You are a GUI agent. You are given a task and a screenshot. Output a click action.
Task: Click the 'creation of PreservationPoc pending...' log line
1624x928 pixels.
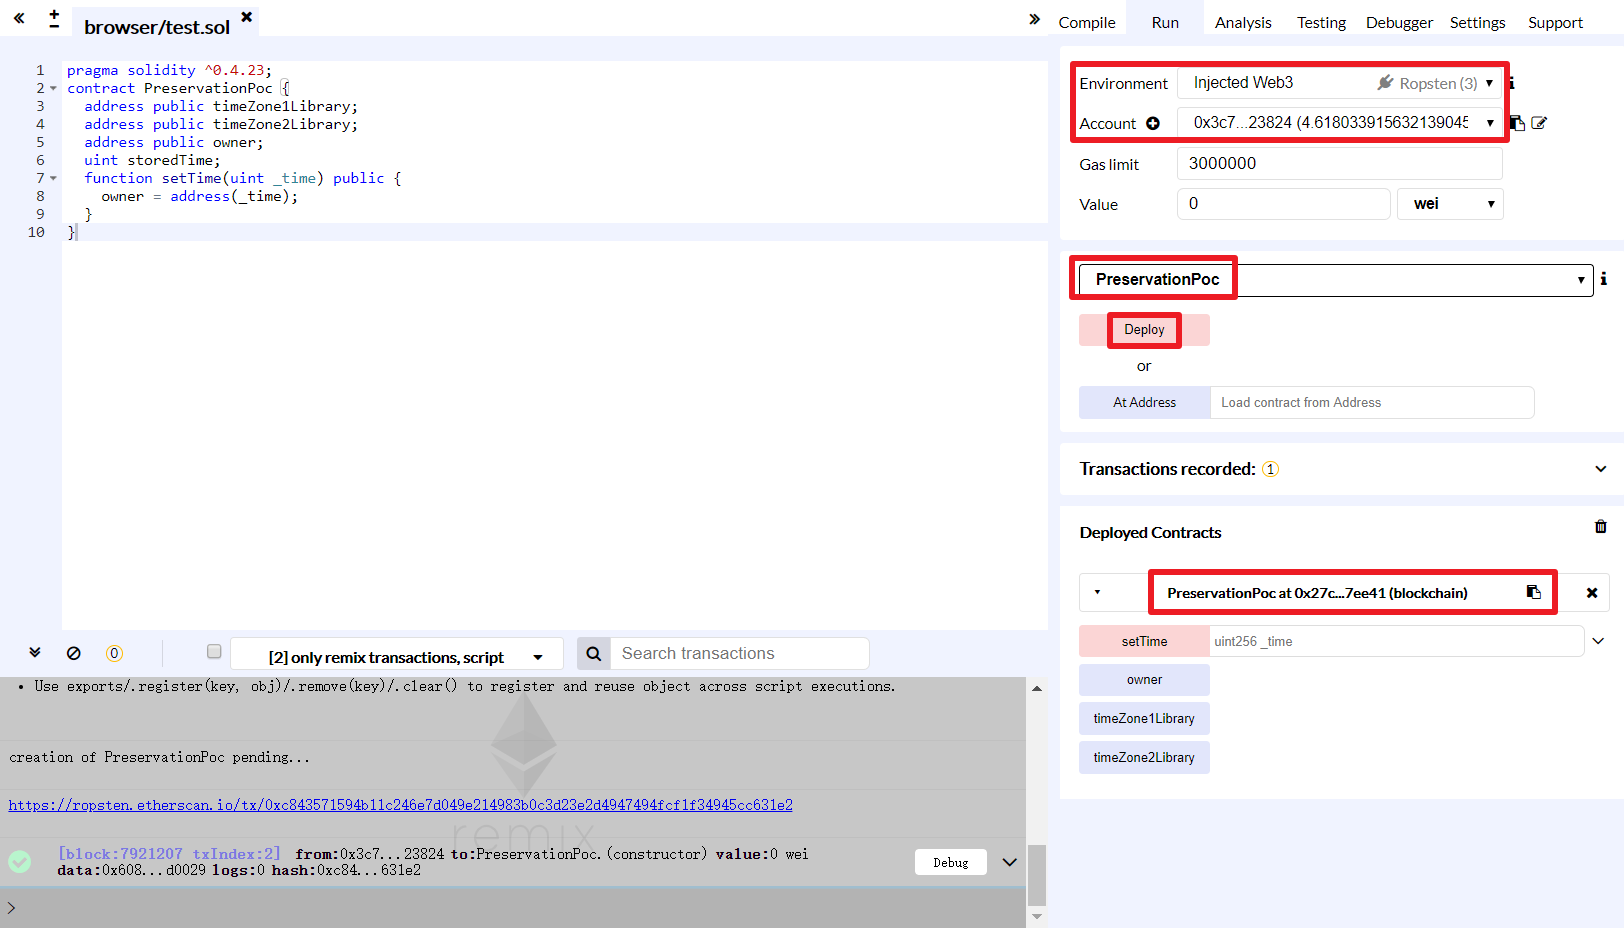pyautogui.click(x=159, y=757)
